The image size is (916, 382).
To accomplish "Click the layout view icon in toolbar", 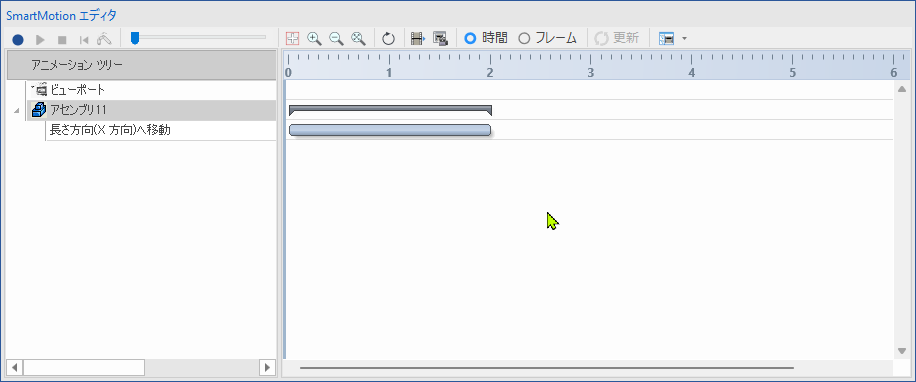I will click(667, 39).
